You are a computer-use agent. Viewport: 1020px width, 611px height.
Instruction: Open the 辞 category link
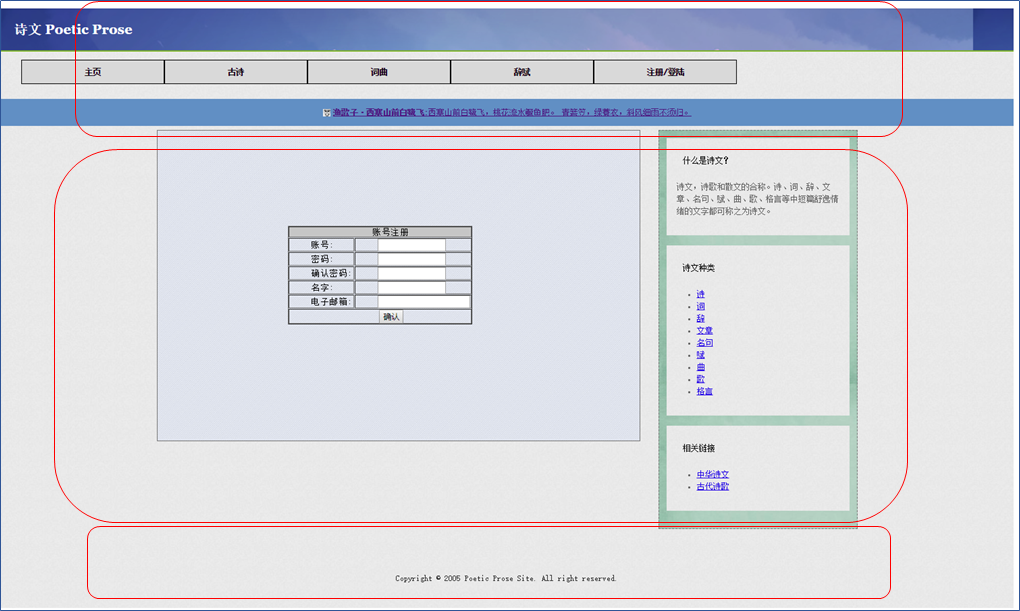pyautogui.click(x=701, y=319)
